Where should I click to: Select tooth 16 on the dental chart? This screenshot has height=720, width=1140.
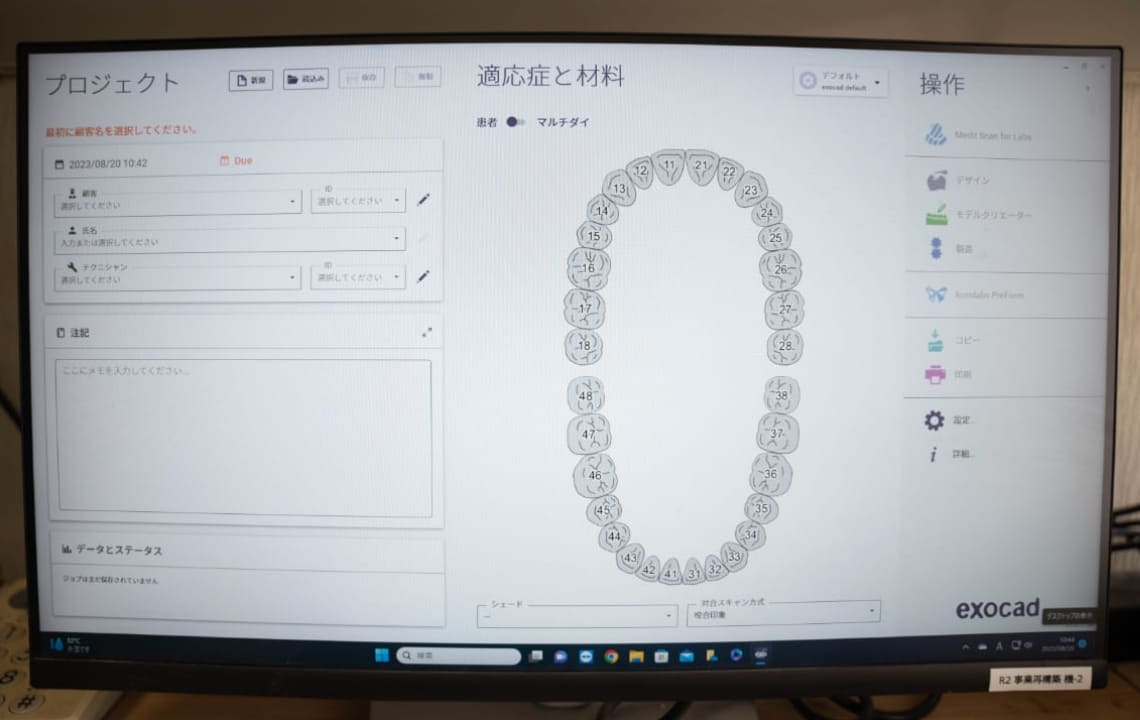[588, 268]
